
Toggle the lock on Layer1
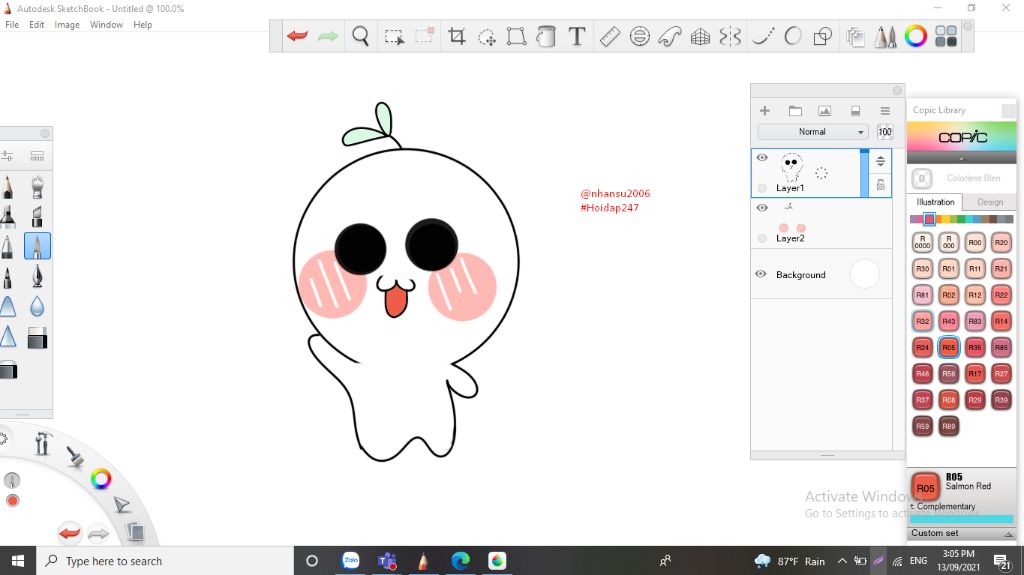(x=880, y=185)
